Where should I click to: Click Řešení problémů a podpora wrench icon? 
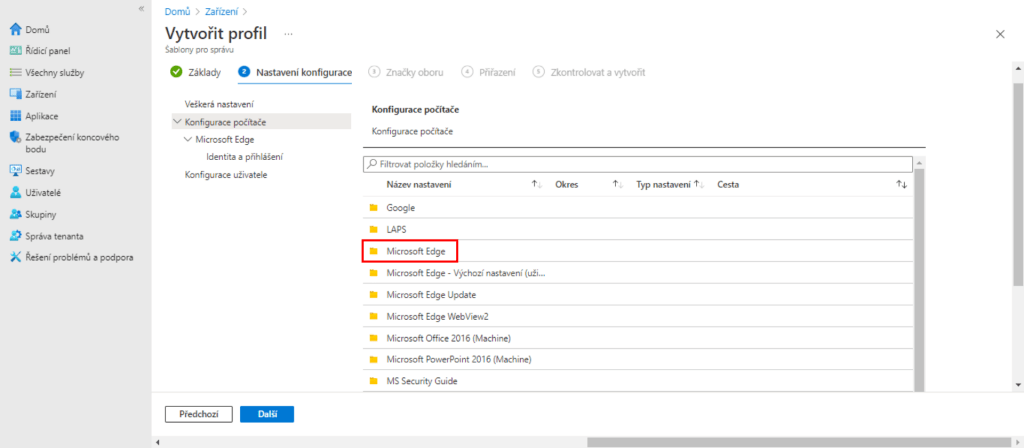coord(15,257)
